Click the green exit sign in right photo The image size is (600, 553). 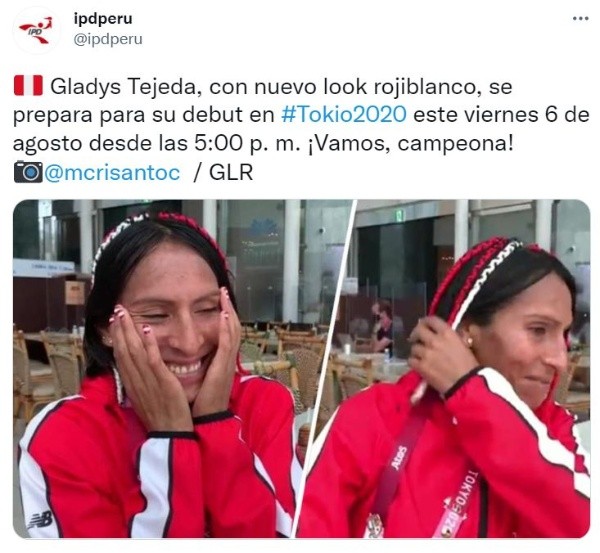point(400,216)
